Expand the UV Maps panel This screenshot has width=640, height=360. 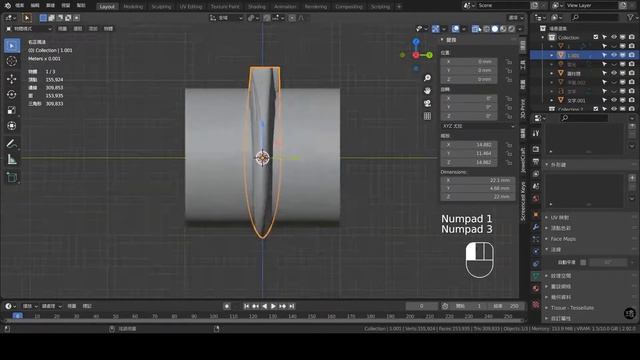pos(560,218)
